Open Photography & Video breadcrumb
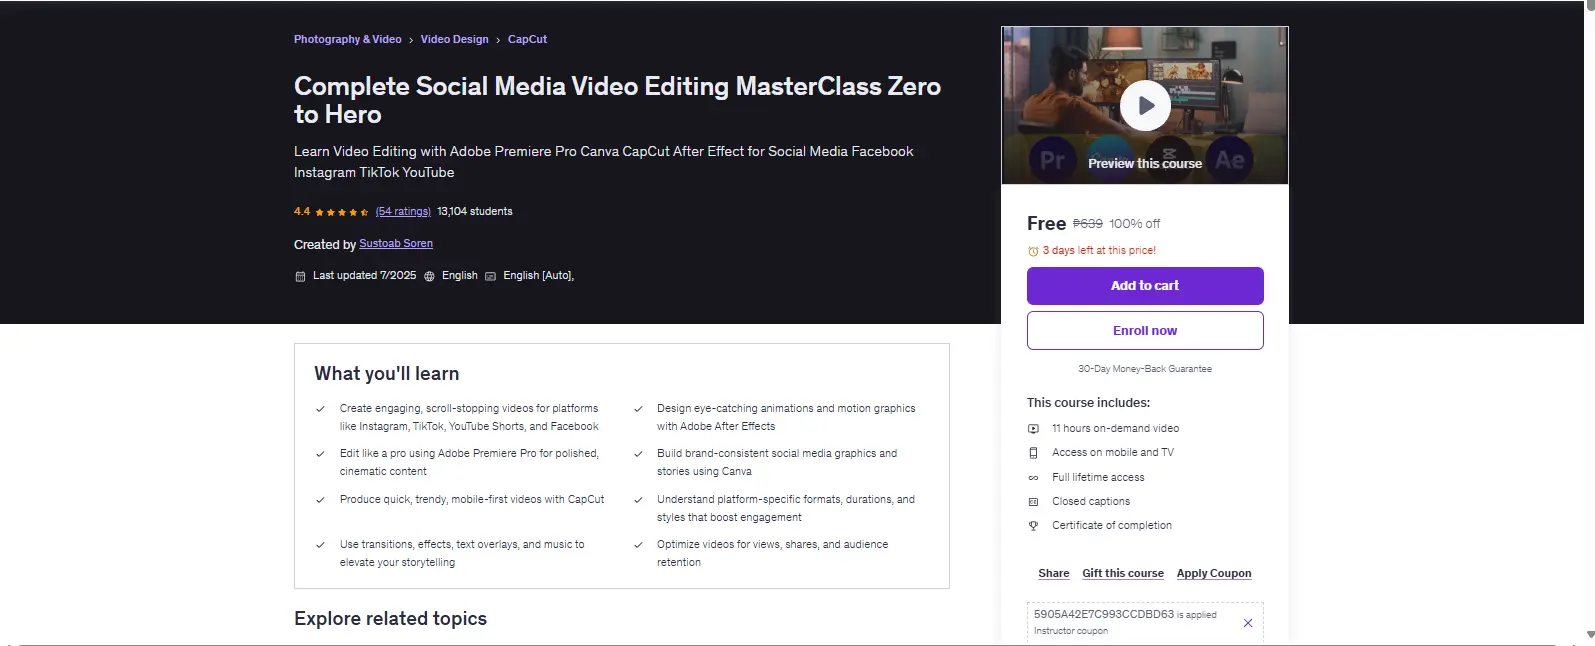 [347, 40]
